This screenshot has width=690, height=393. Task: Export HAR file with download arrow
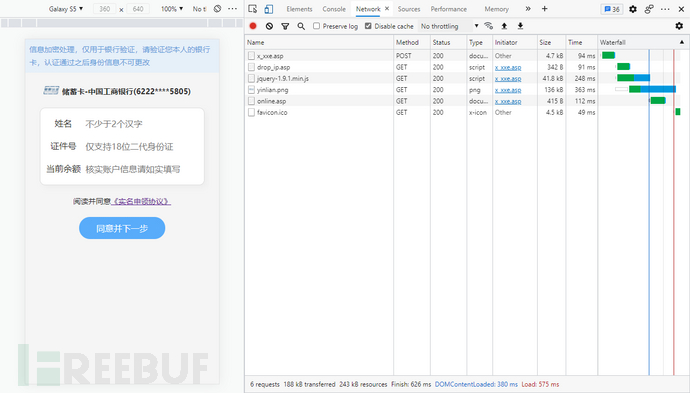pos(520,26)
